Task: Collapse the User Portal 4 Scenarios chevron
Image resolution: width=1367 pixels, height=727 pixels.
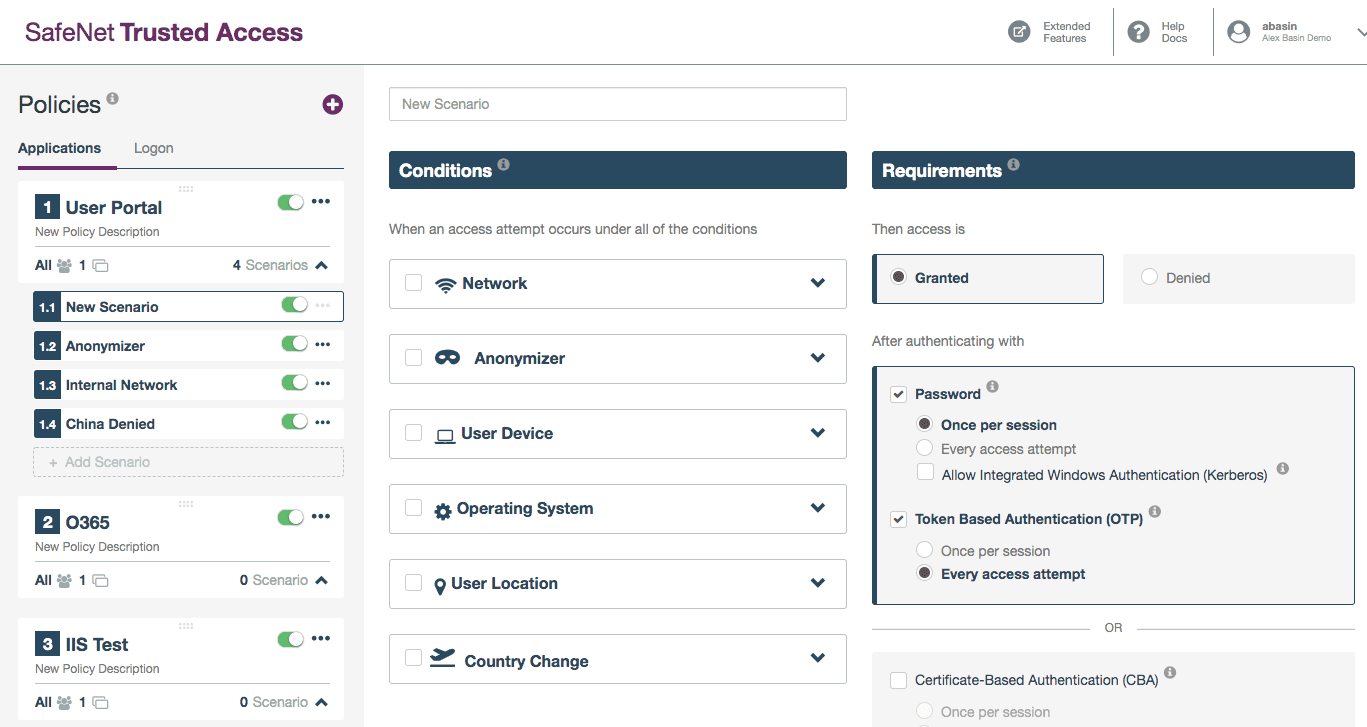Action: 321,266
